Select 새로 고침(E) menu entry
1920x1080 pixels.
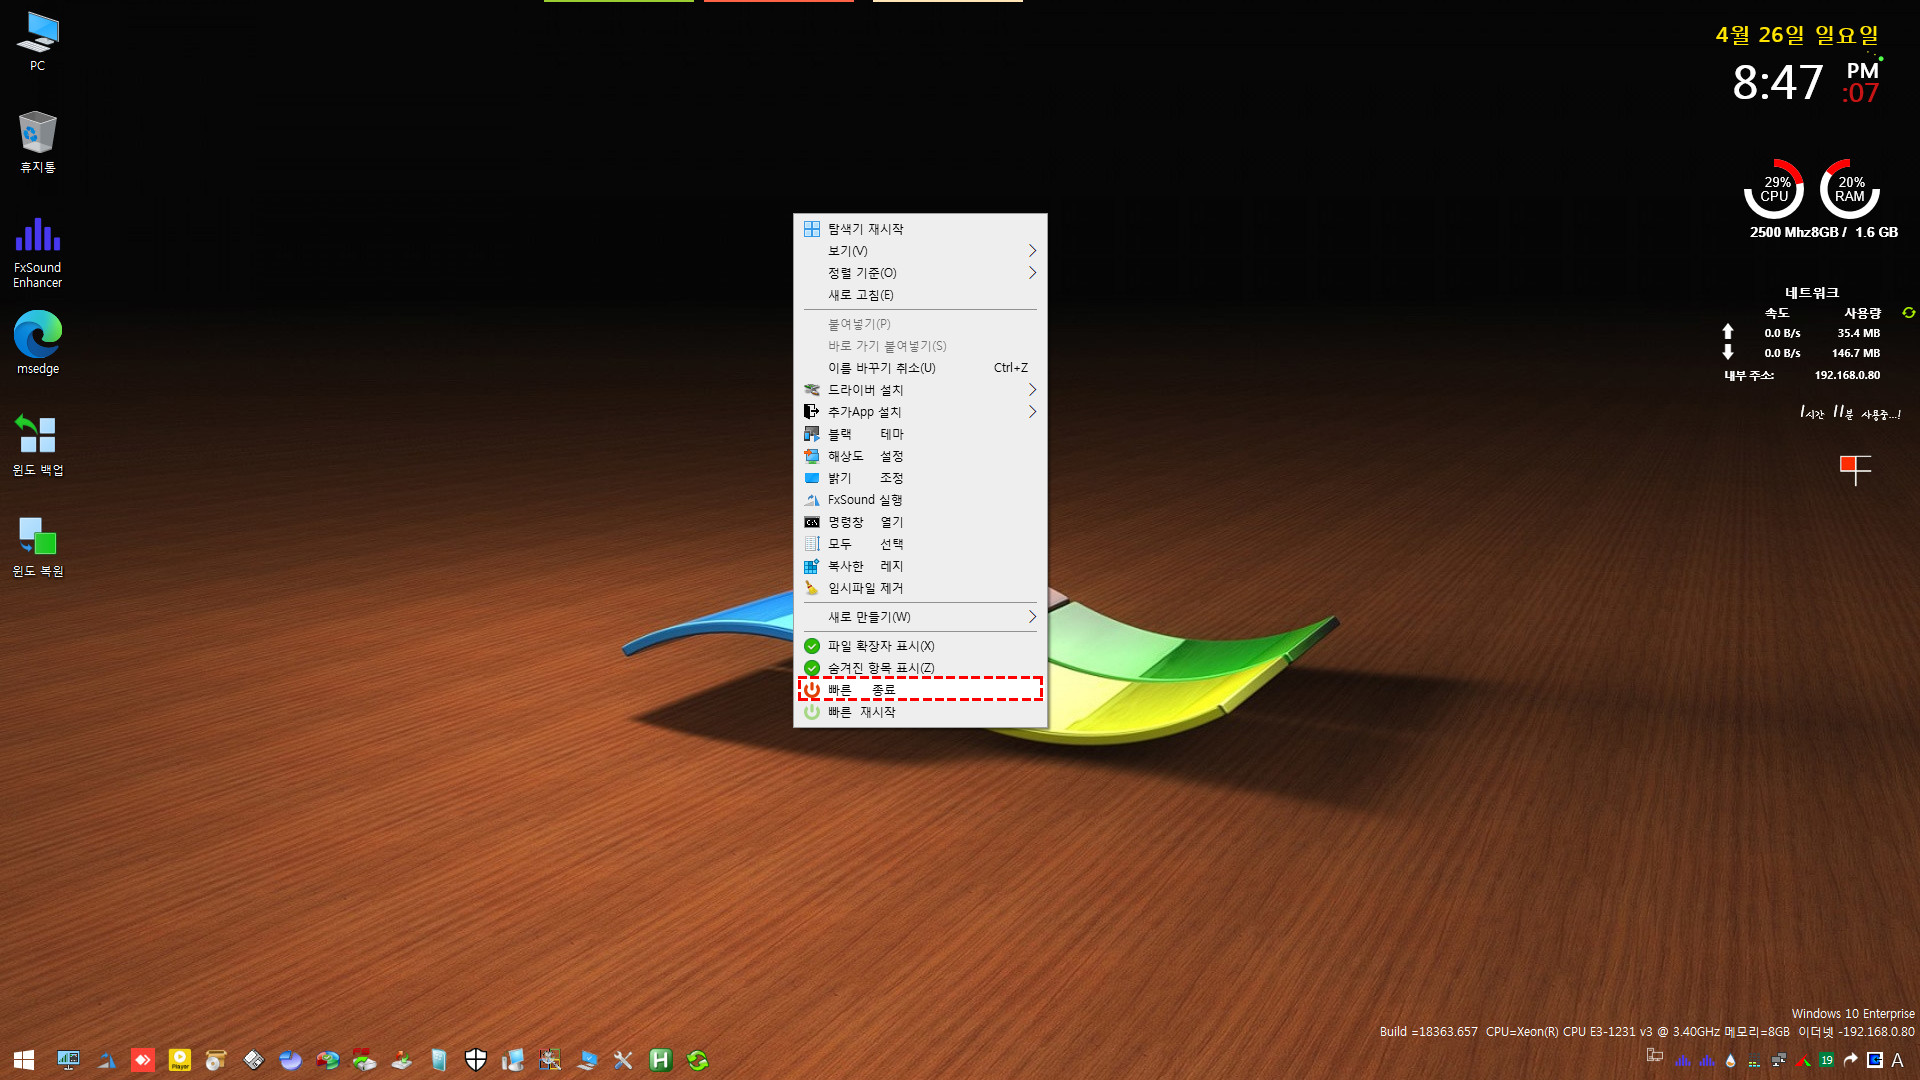coord(920,295)
